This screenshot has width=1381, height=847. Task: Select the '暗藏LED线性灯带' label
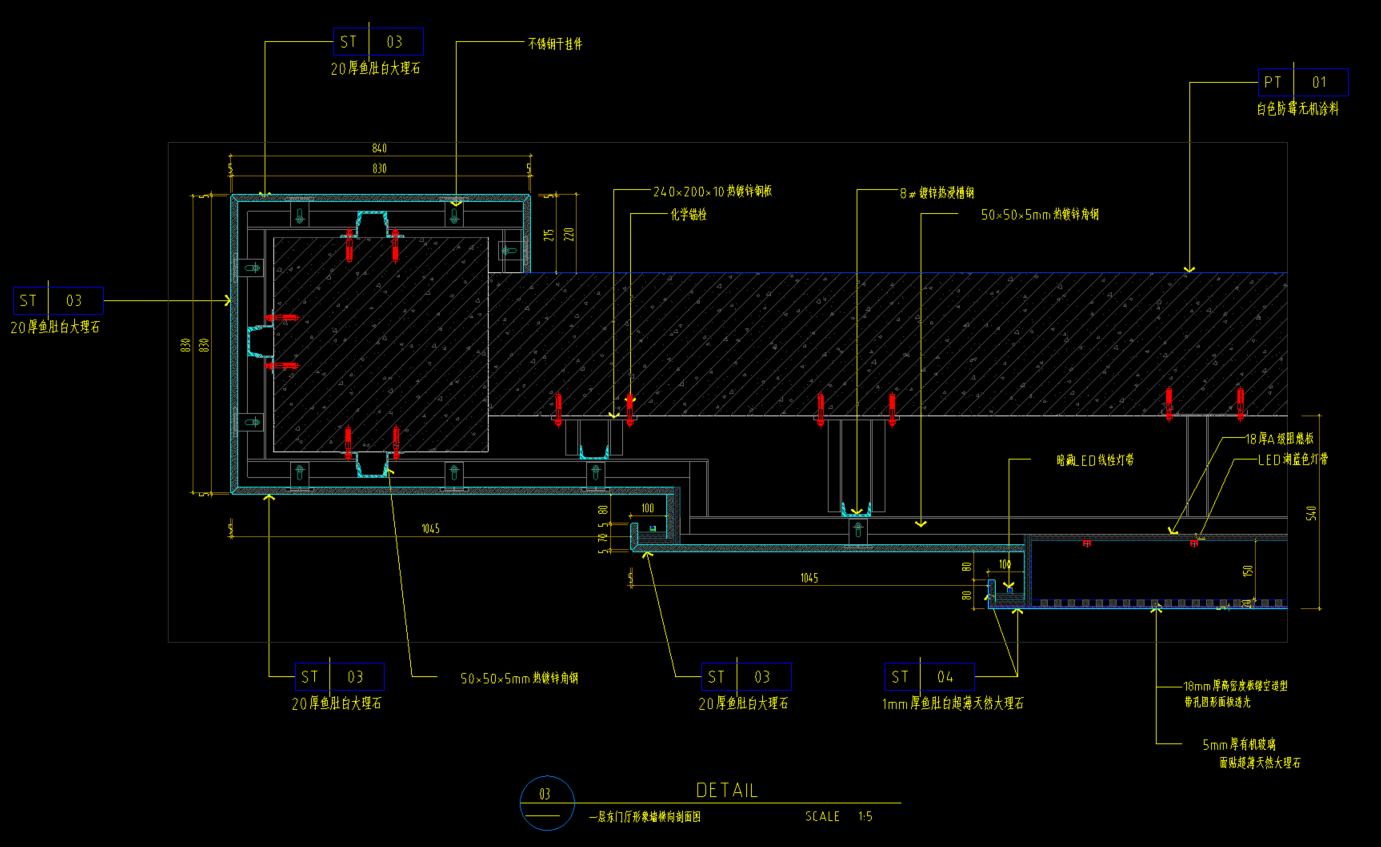tap(1095, 461)
